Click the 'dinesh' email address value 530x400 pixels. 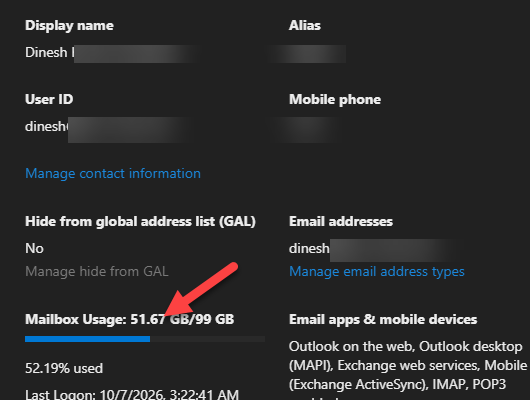(x=309, y=249)
